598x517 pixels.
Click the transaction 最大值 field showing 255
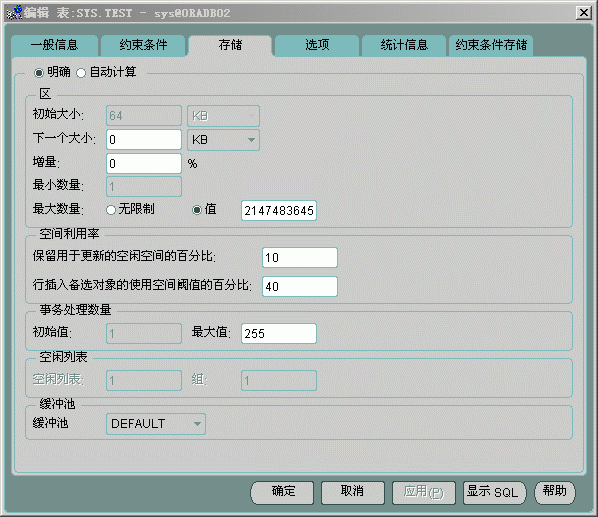279,334
